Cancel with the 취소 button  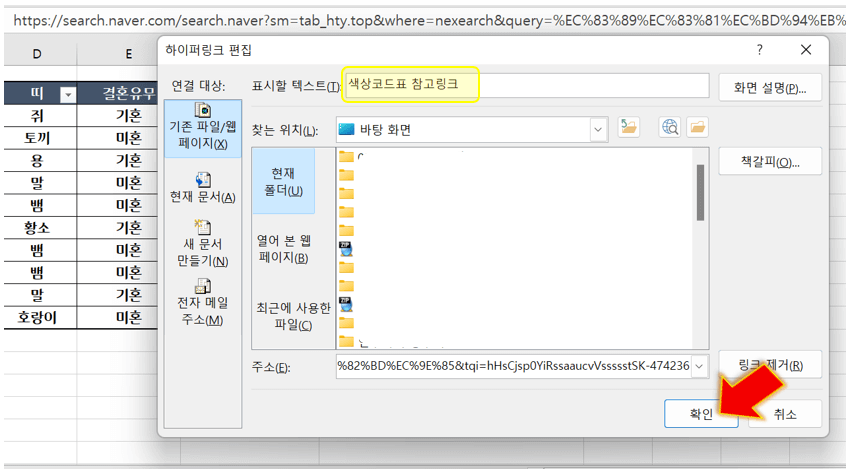[785, 414]
